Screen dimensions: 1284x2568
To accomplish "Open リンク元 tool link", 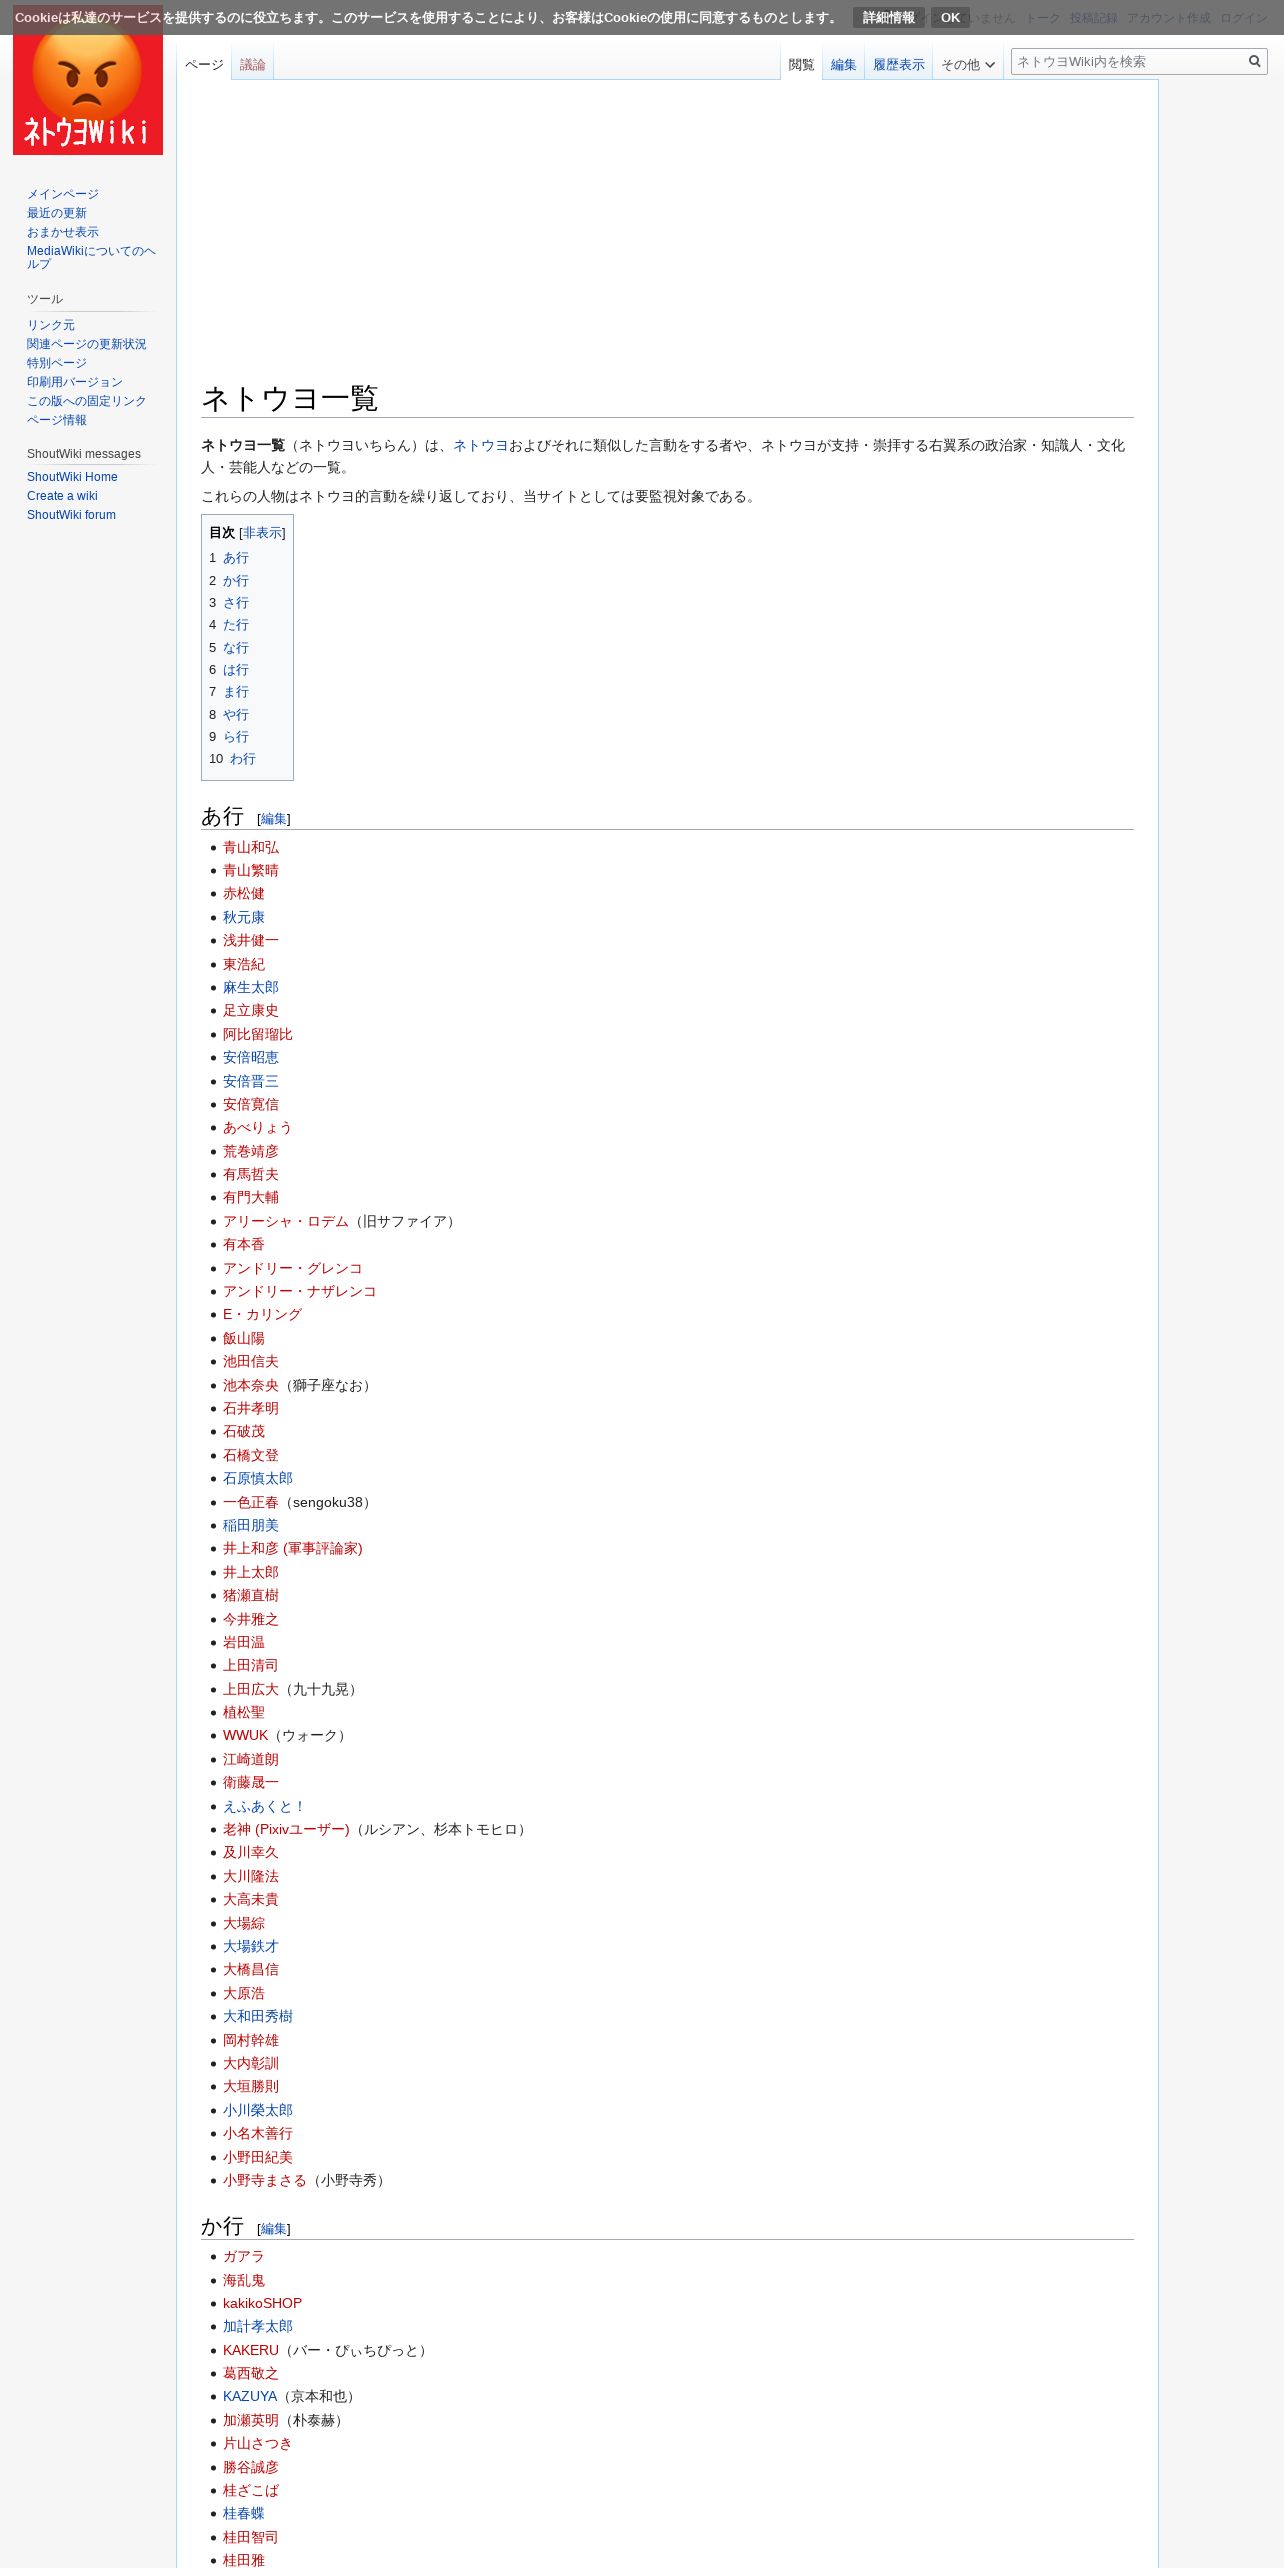I will point(51,325).
